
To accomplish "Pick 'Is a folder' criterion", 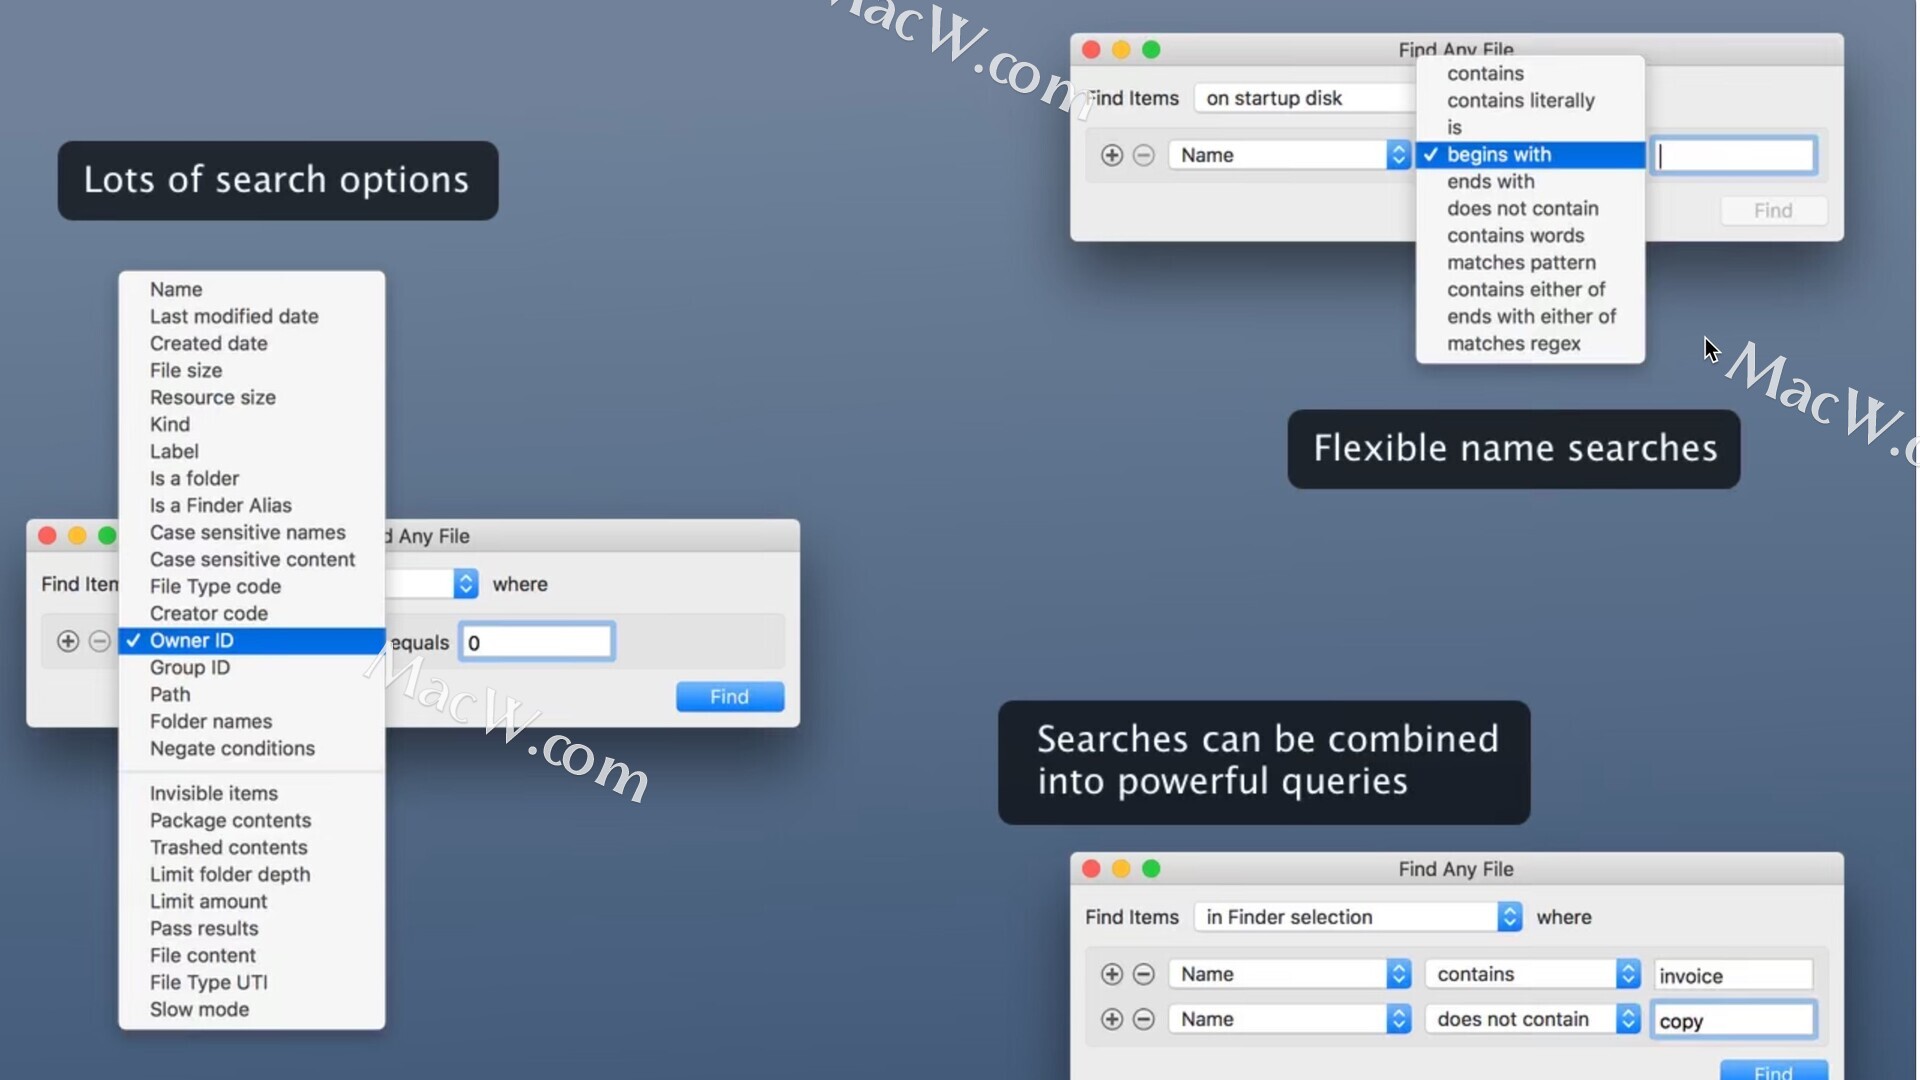I will (x=251, y=478).
